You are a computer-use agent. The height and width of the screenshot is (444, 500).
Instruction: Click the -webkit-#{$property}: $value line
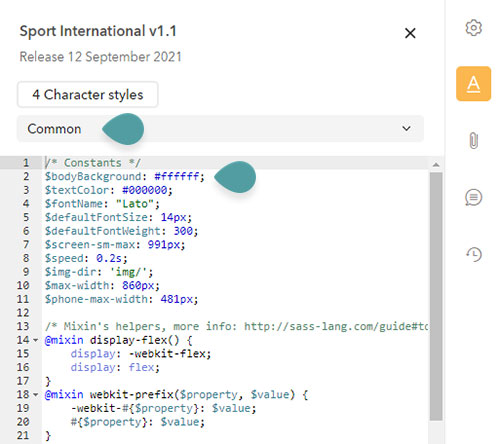click(x=163, y=408)
